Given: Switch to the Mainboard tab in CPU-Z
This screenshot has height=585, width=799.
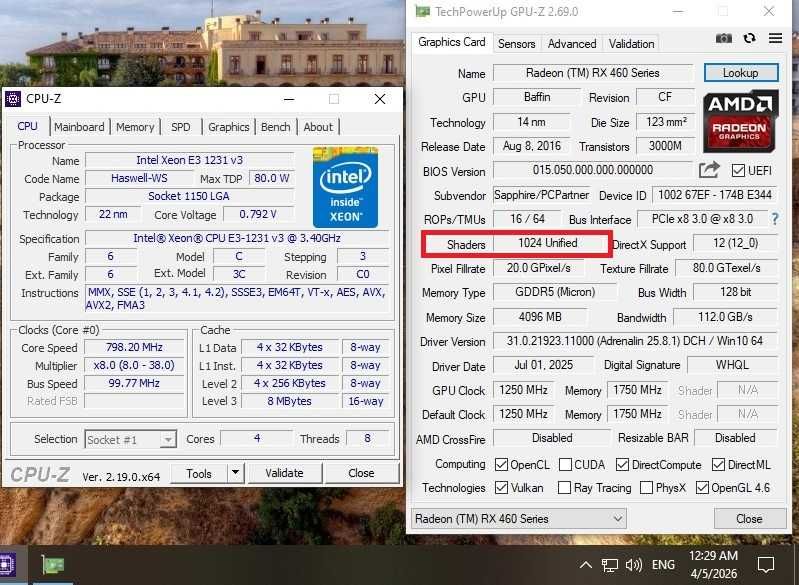Looking at the screenshot, I should tap(79, 127).
